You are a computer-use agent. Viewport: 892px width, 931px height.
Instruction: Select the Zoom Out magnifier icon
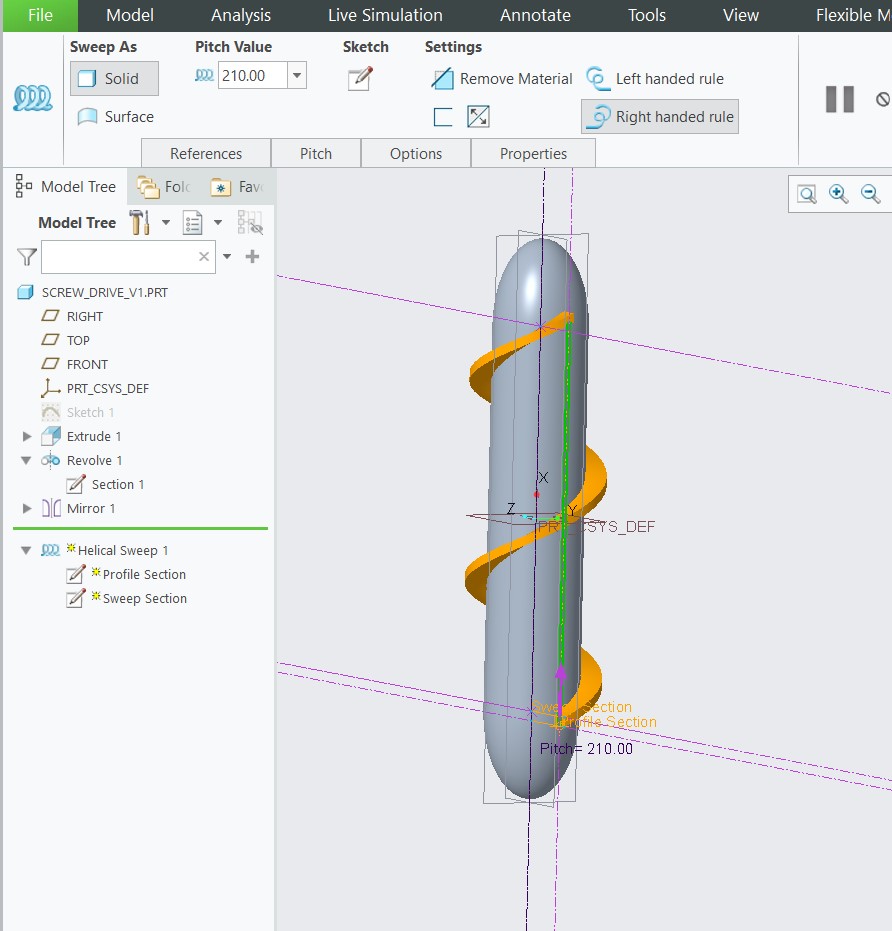pos(868,193)
